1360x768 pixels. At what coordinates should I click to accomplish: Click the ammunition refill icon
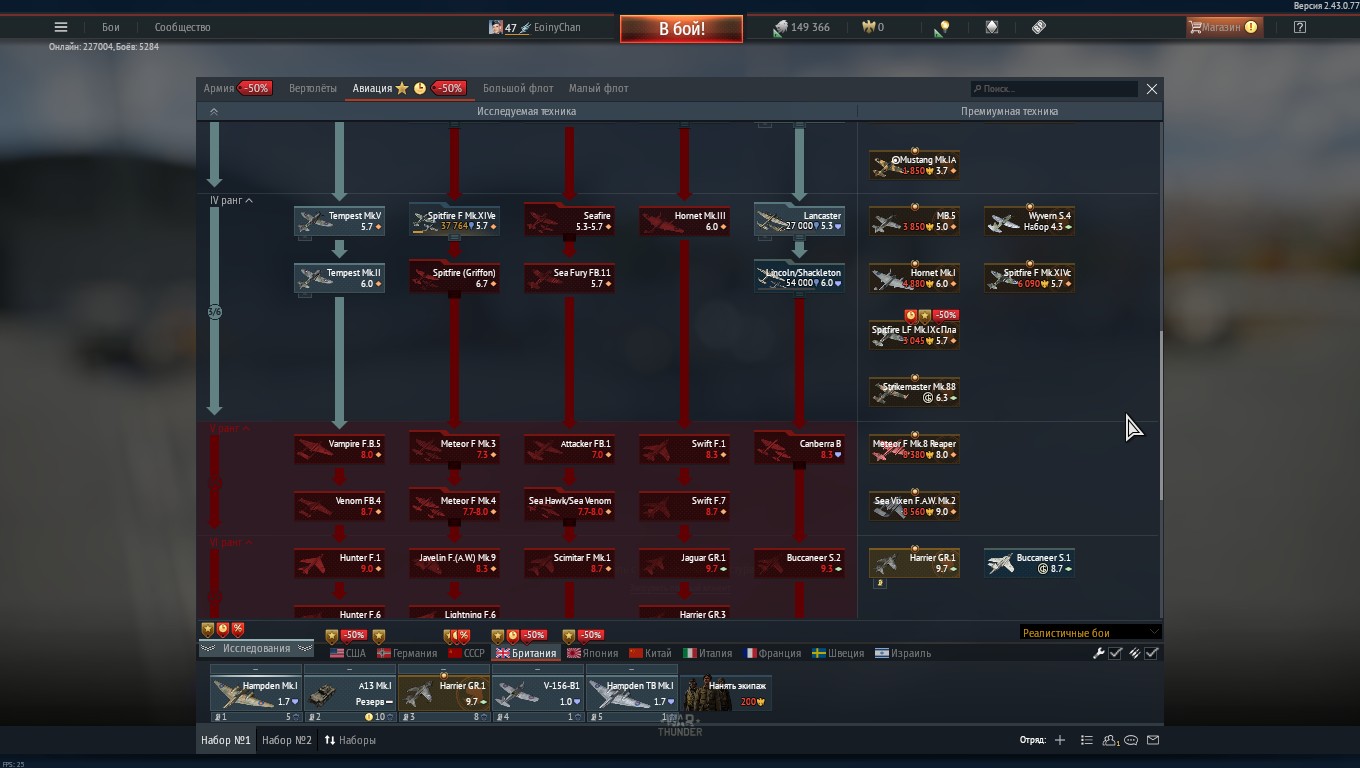point(1134,654)
